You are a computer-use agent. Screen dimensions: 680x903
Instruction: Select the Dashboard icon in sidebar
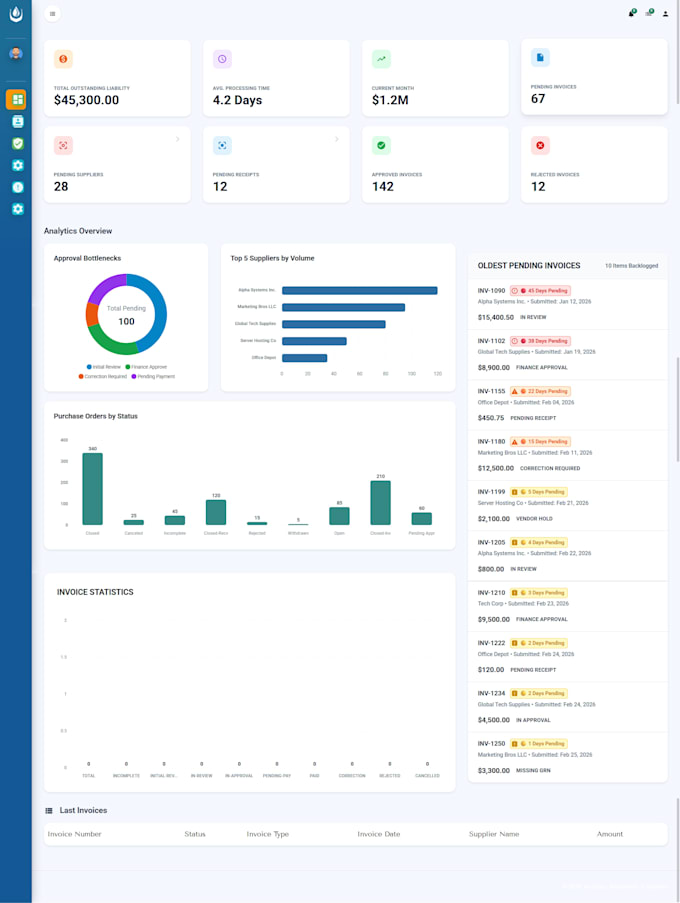pyautogui.click(x=16, y=99)
